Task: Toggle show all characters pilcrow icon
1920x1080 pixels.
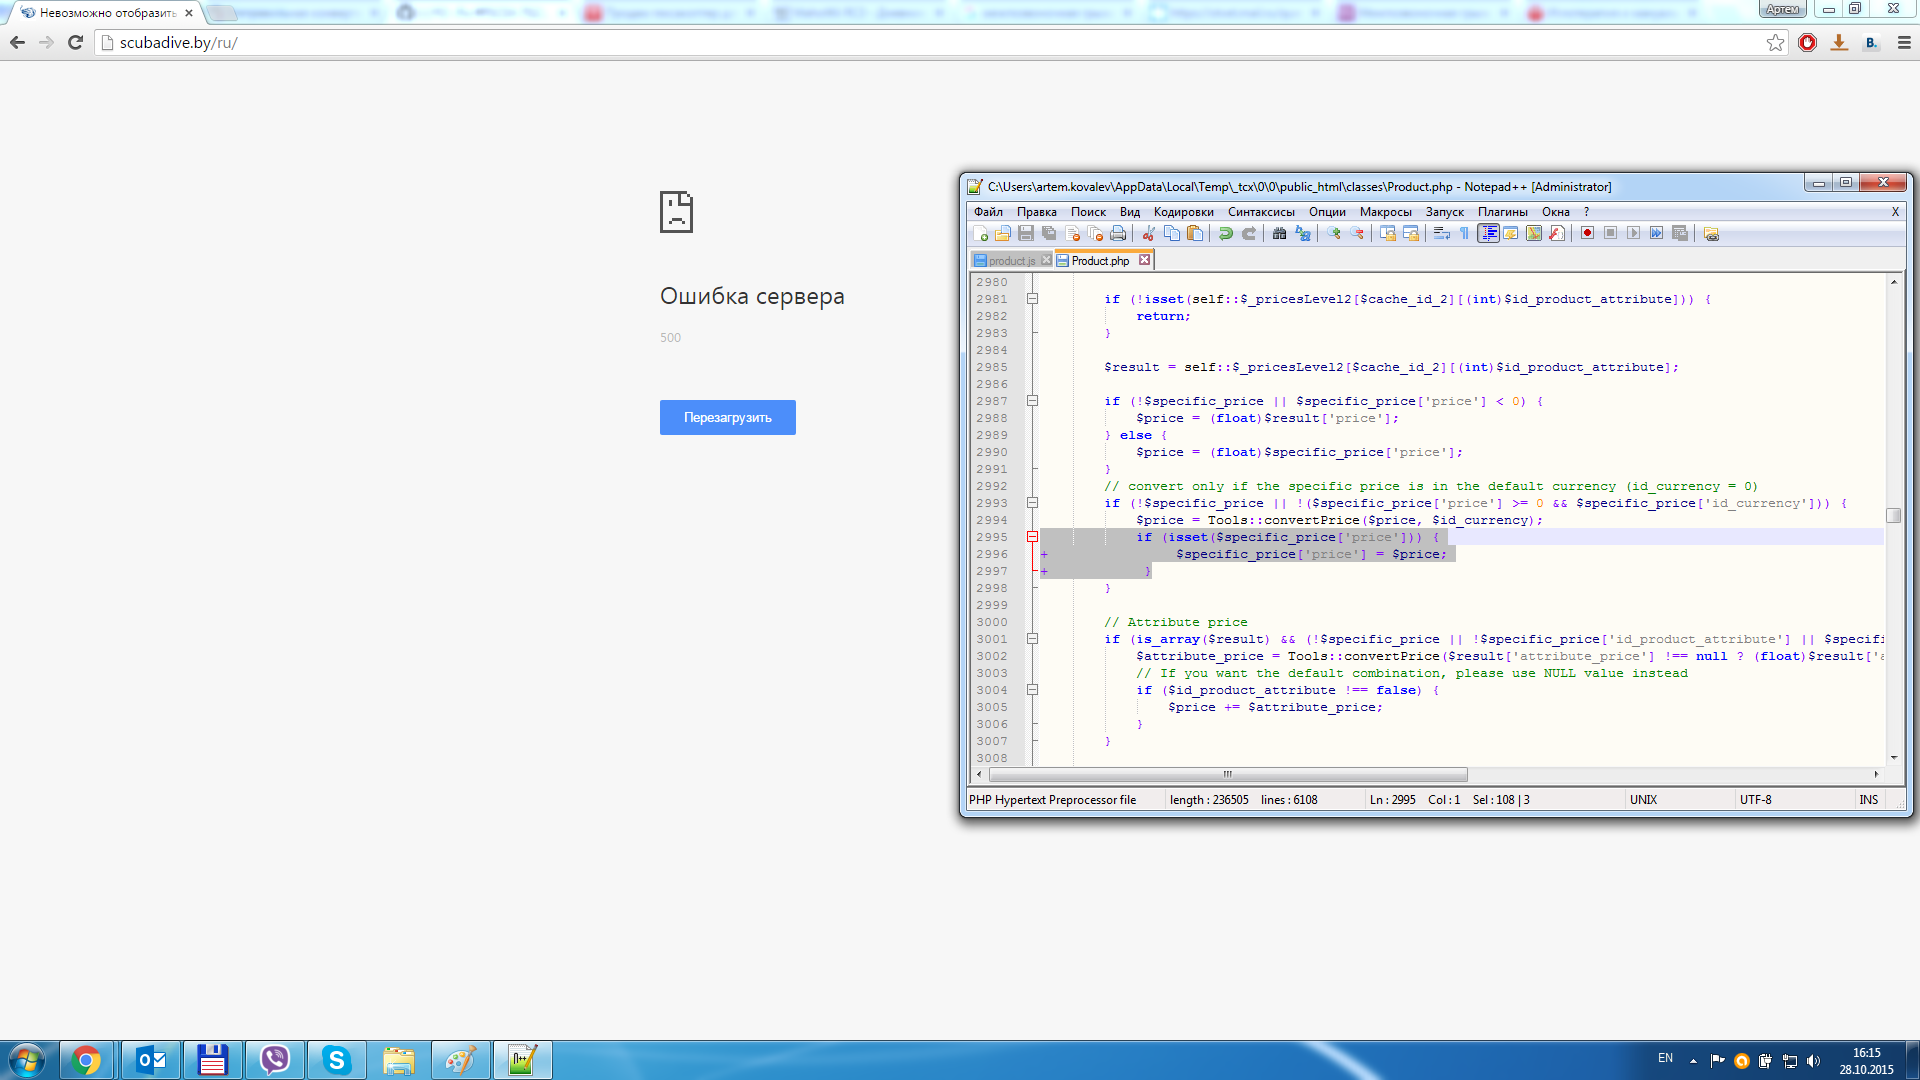Action: 1465,233
